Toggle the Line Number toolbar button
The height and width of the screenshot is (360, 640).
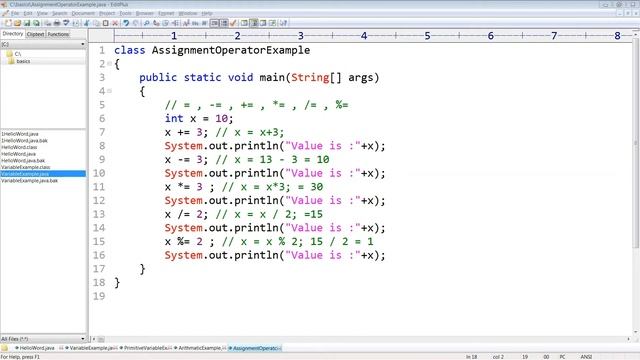point(224,23)
